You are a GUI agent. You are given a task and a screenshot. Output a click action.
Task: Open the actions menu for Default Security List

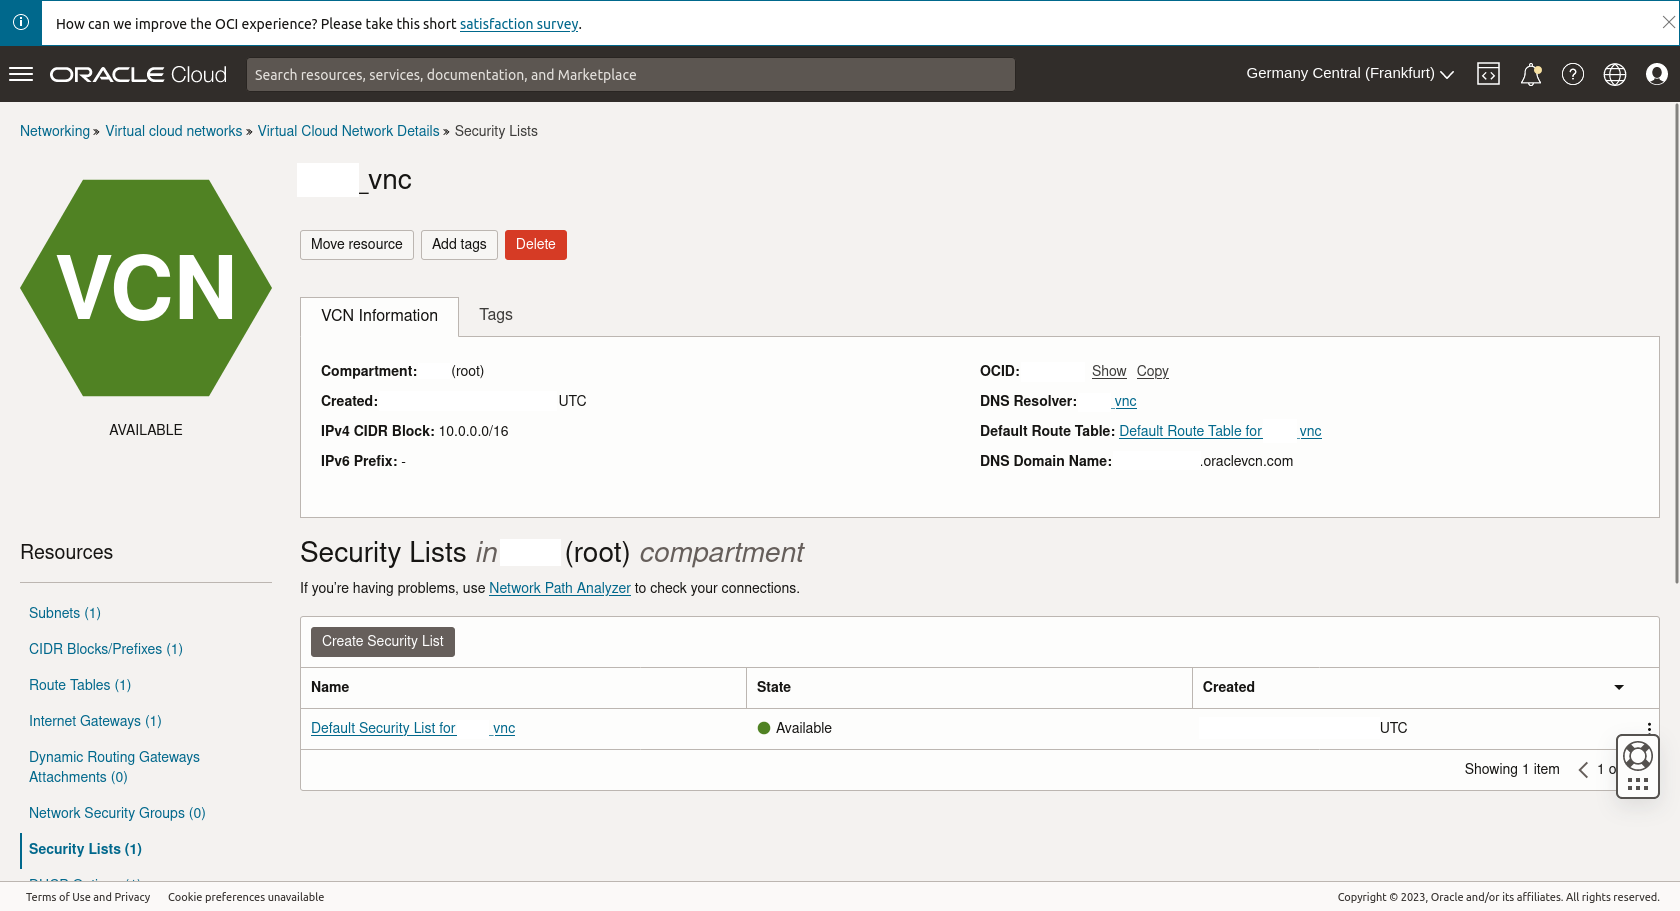click(x=1648, y=728)
